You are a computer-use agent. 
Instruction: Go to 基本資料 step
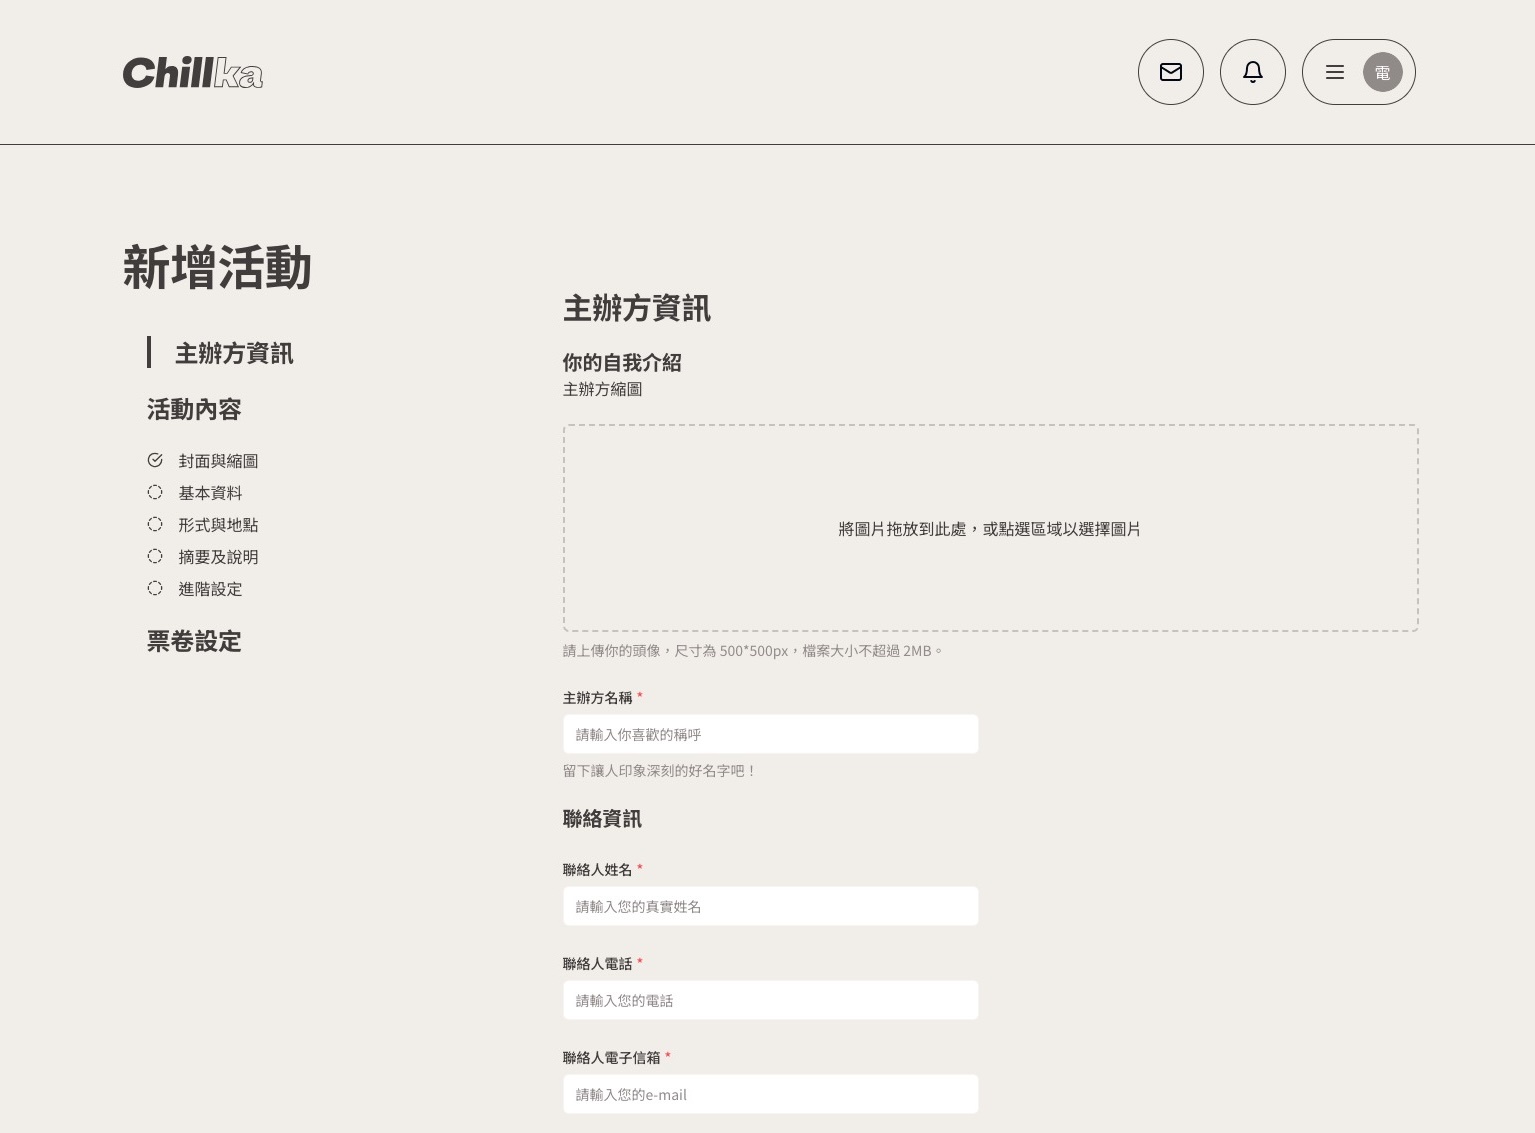(x=210, y=493)
